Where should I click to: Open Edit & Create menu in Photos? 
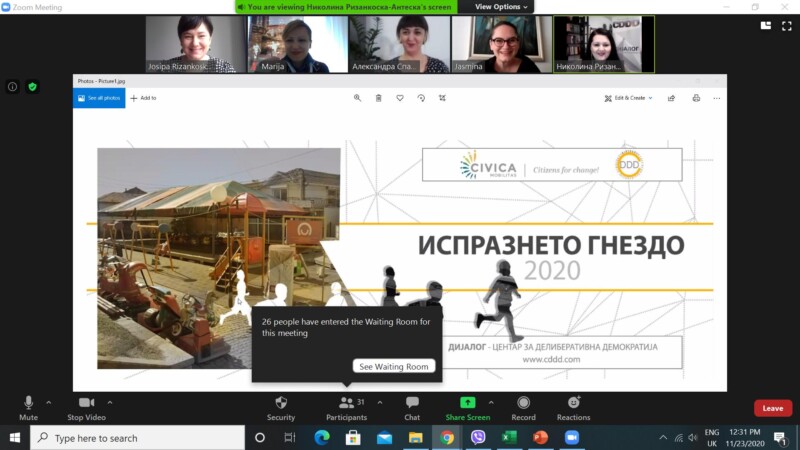click(629, 98)
